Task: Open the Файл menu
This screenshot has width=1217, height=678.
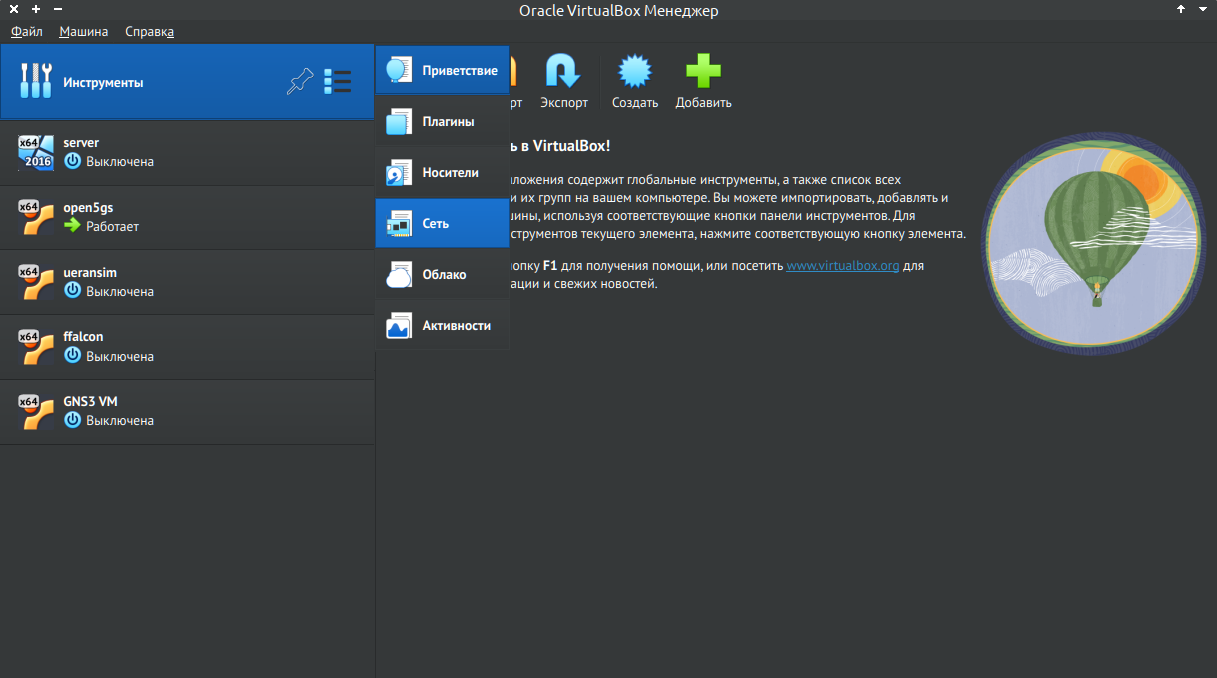Action: 27,31
